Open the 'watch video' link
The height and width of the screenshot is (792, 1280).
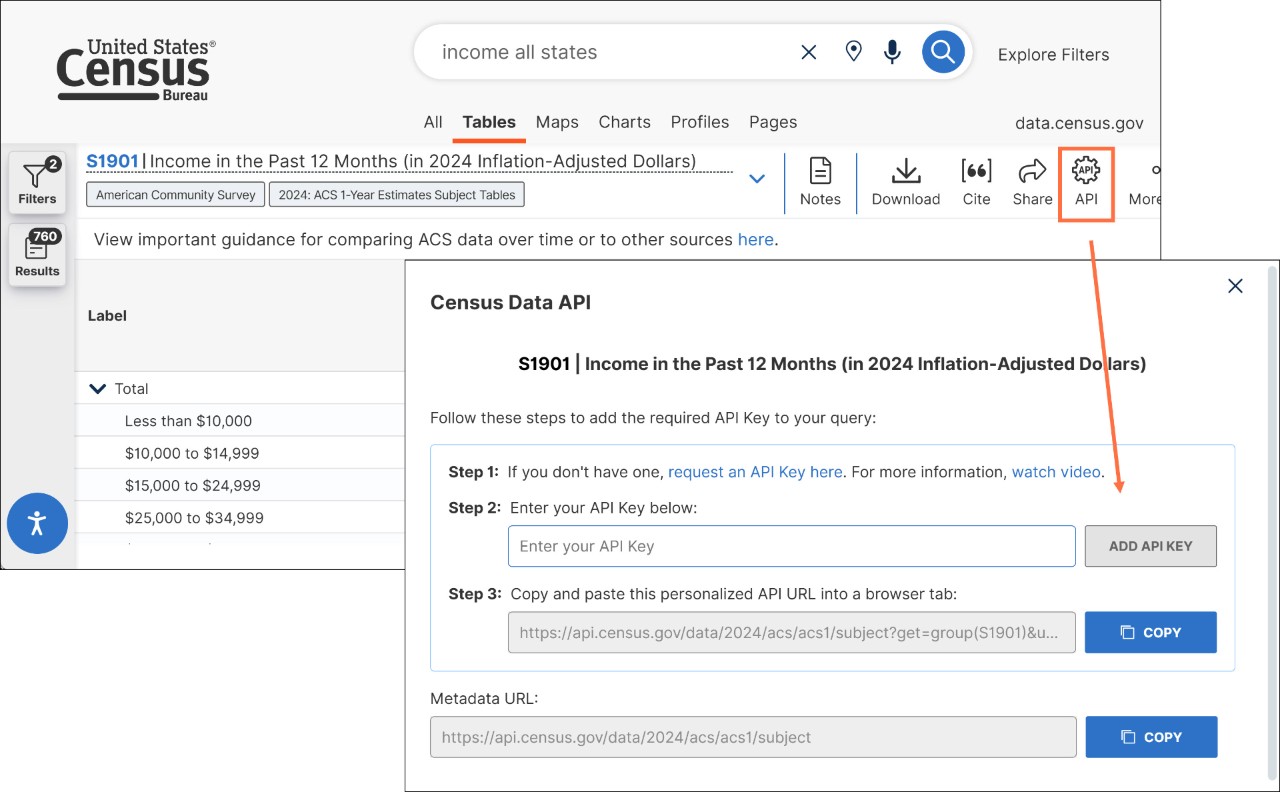[1056, 472]
